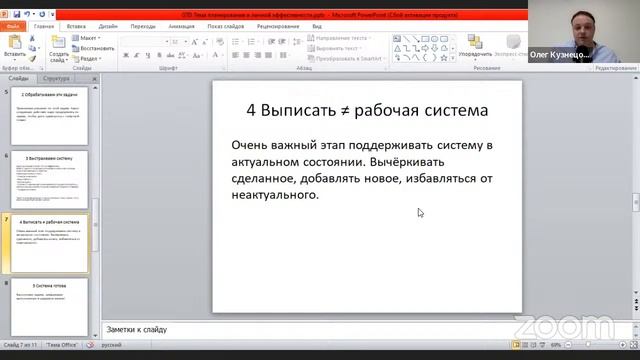Image resolution: width=640 pixels, height=360 pixels.
Task: Select the triangle shape in shapes gallery
Action: coord(397,49)
